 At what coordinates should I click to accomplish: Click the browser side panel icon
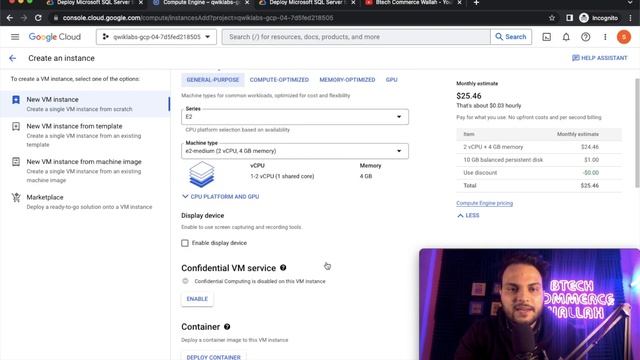(569, 18)
